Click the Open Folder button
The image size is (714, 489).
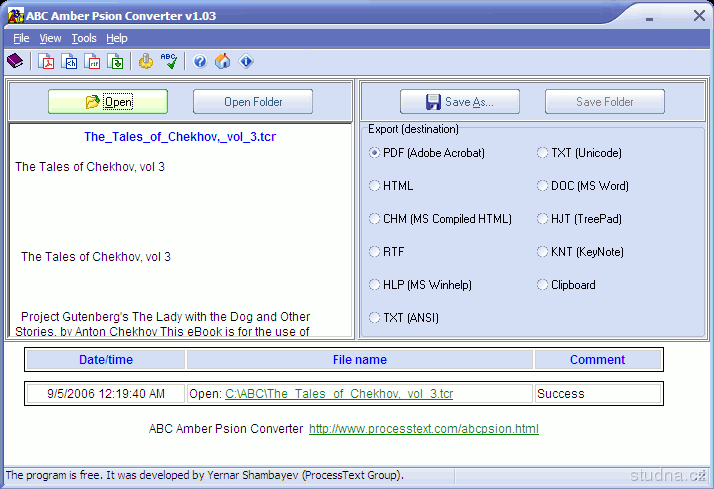253,102
